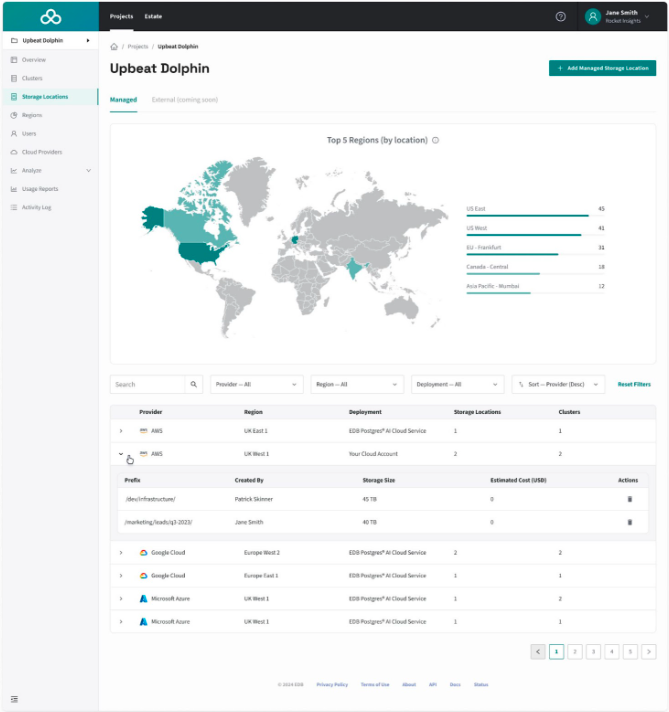
Task: Open the Provider filter dropdown
Action: (256, 384)
